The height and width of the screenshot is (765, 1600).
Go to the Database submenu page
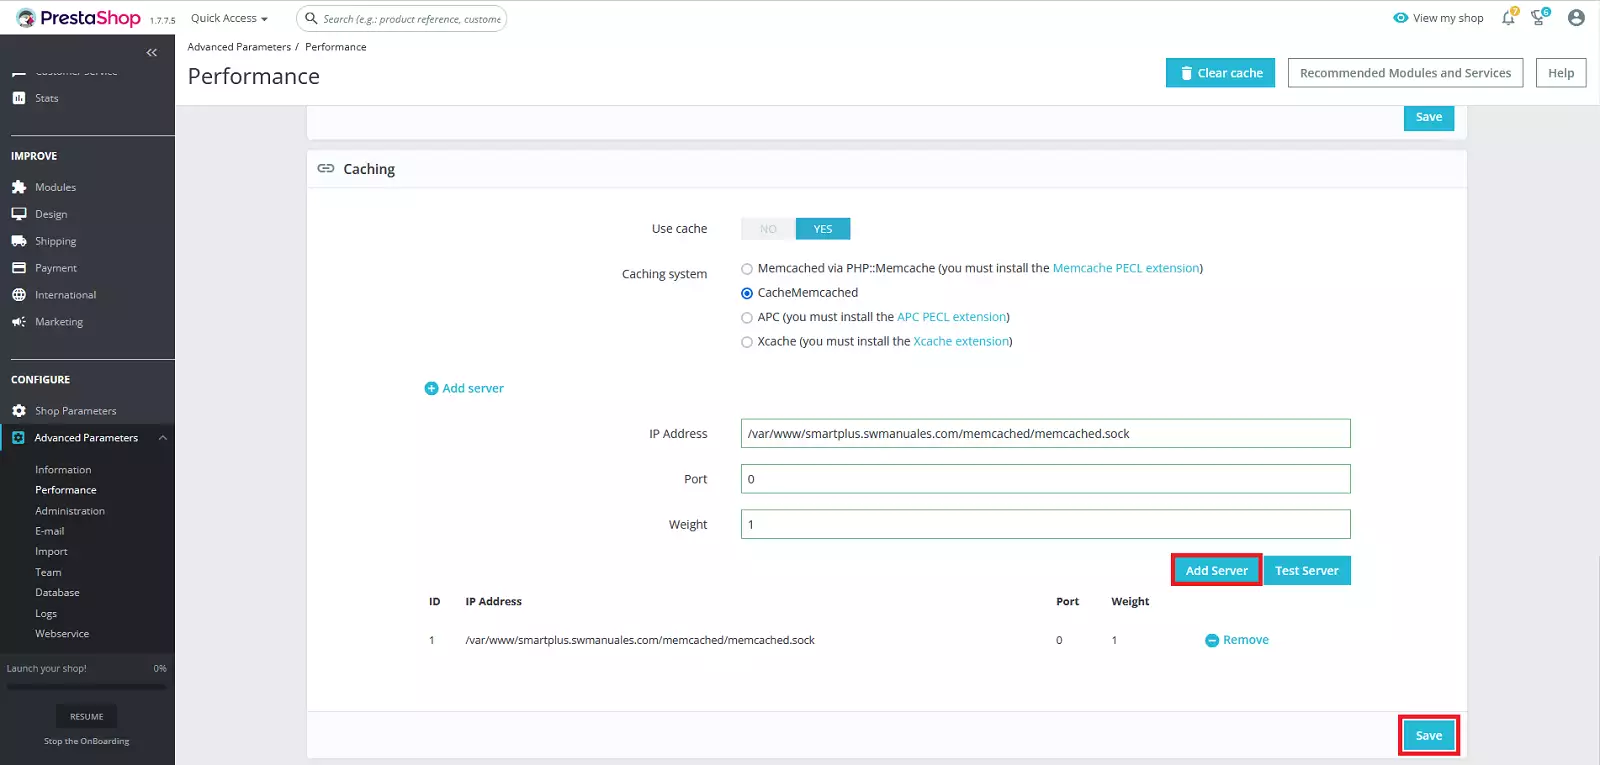click(x=57, y=593)
